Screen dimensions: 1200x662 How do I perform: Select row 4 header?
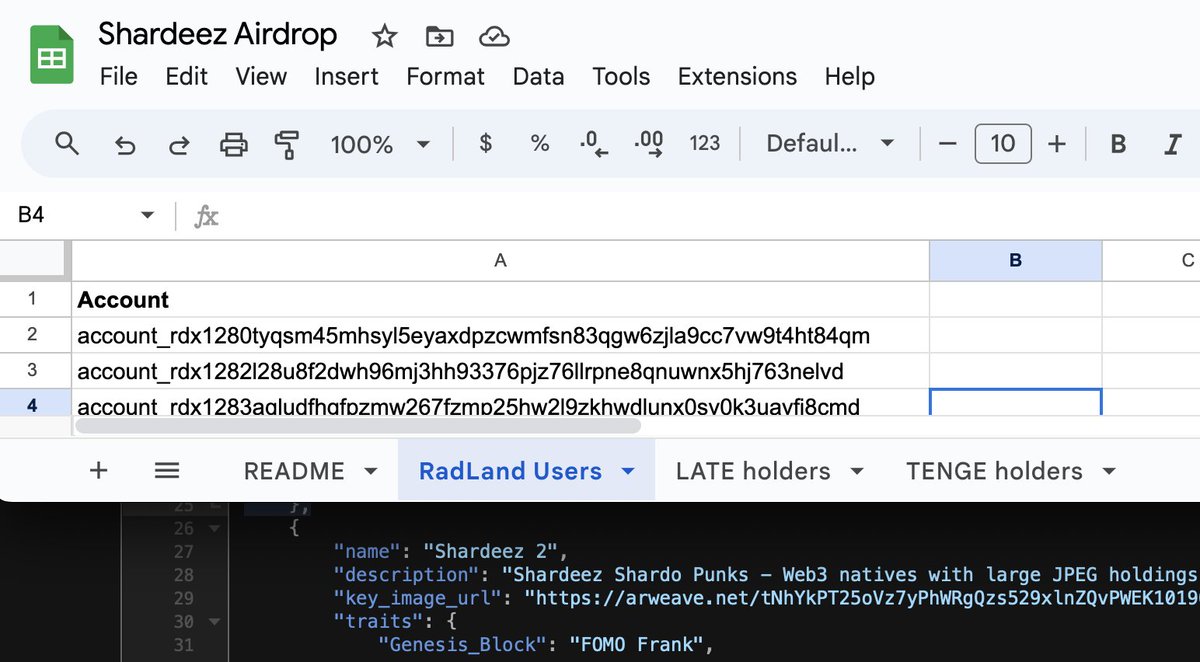point(33,403)
